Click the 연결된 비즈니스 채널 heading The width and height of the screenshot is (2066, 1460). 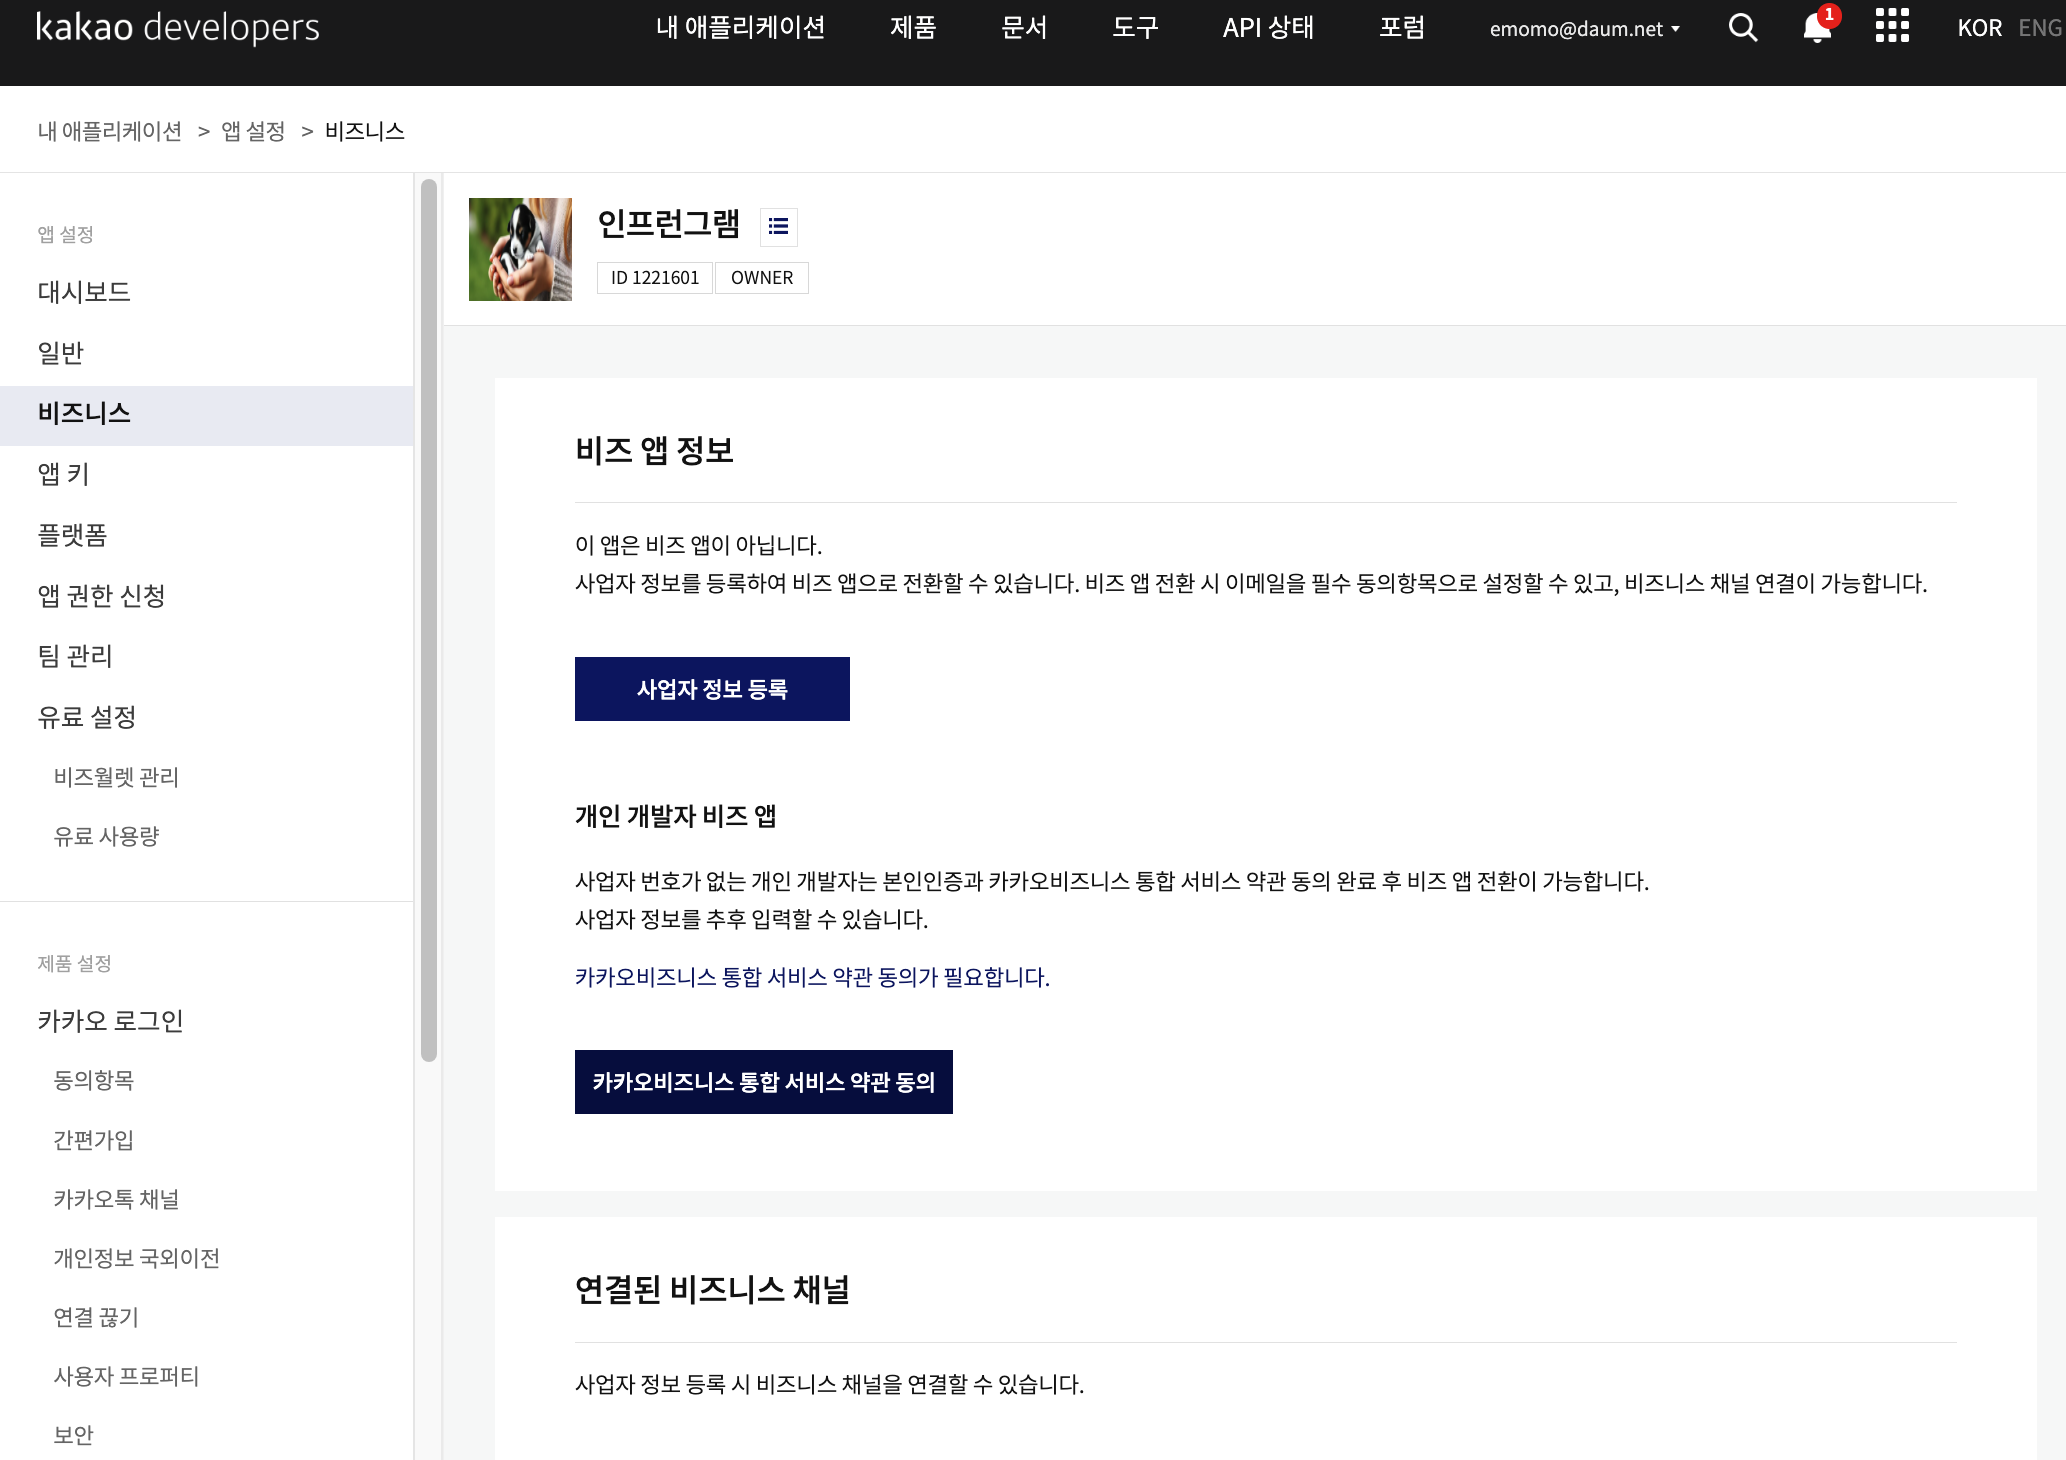pos(712,1290)
